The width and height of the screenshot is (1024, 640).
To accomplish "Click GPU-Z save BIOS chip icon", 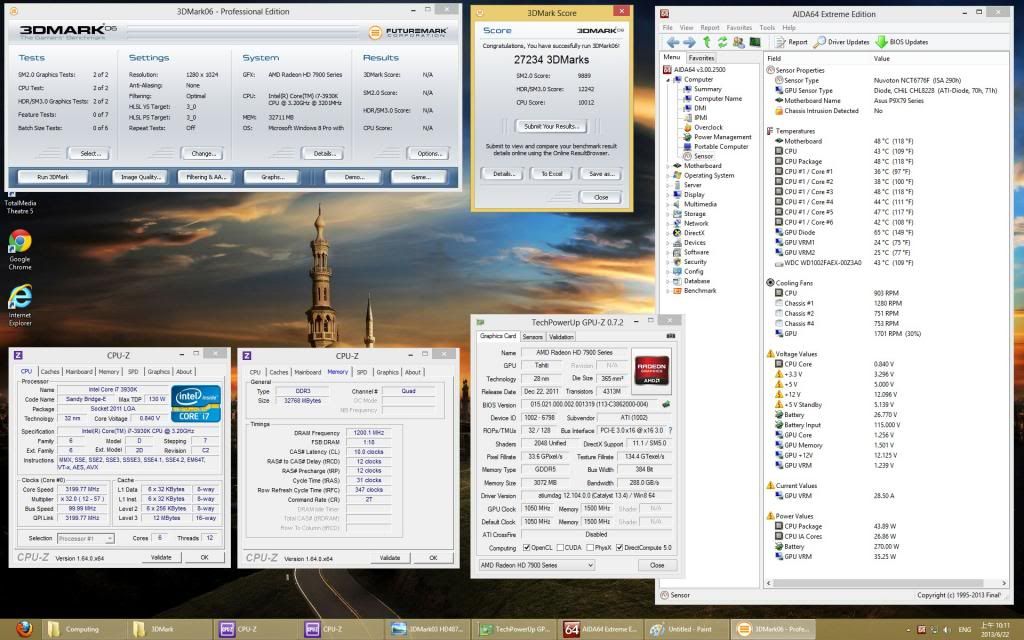I will (x=666, y=404).
